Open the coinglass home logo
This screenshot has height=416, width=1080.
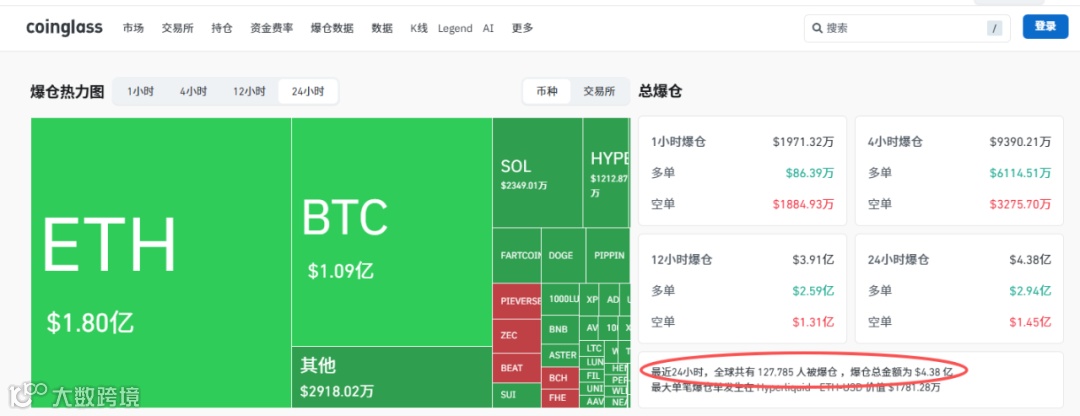click(x=64, y=28)
